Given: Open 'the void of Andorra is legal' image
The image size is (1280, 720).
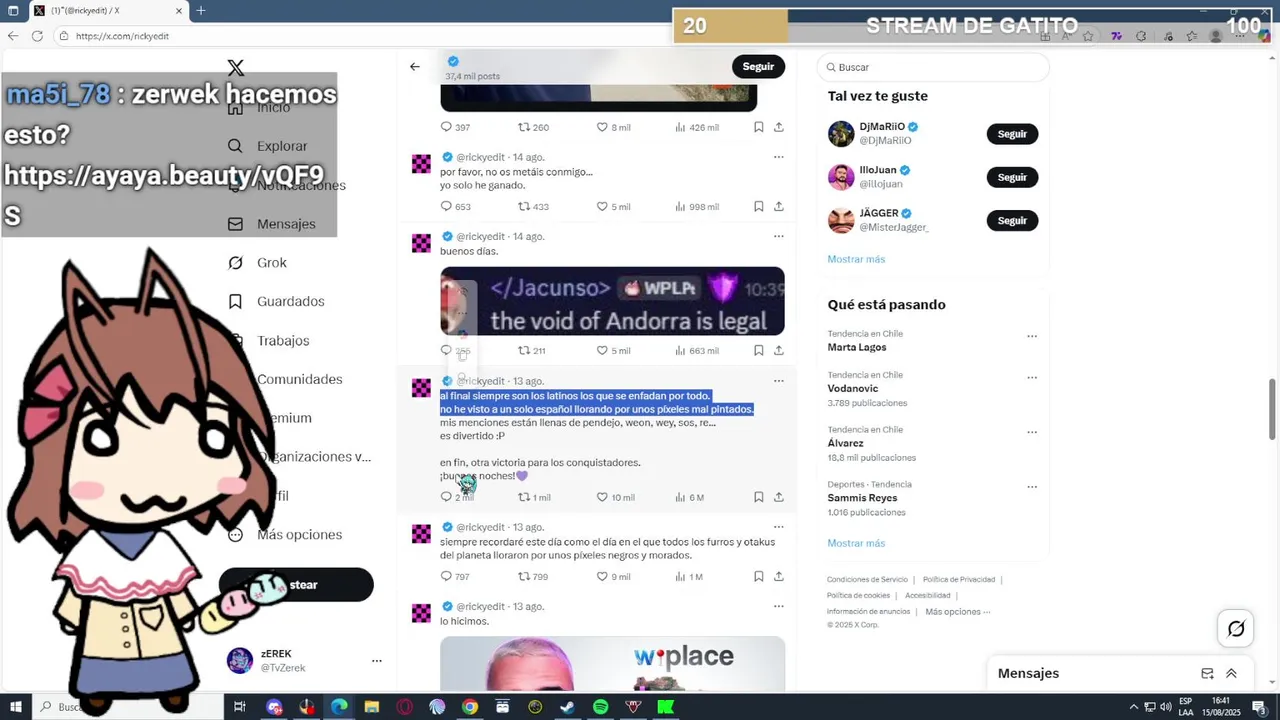Looking at the screenshot, I should point(612,301).
